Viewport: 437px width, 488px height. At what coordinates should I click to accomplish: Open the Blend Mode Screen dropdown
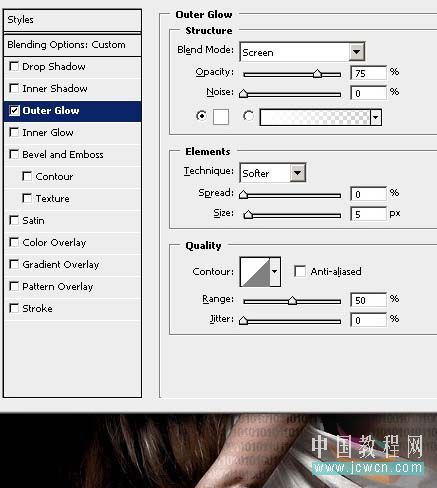click(x=302, y=52)
